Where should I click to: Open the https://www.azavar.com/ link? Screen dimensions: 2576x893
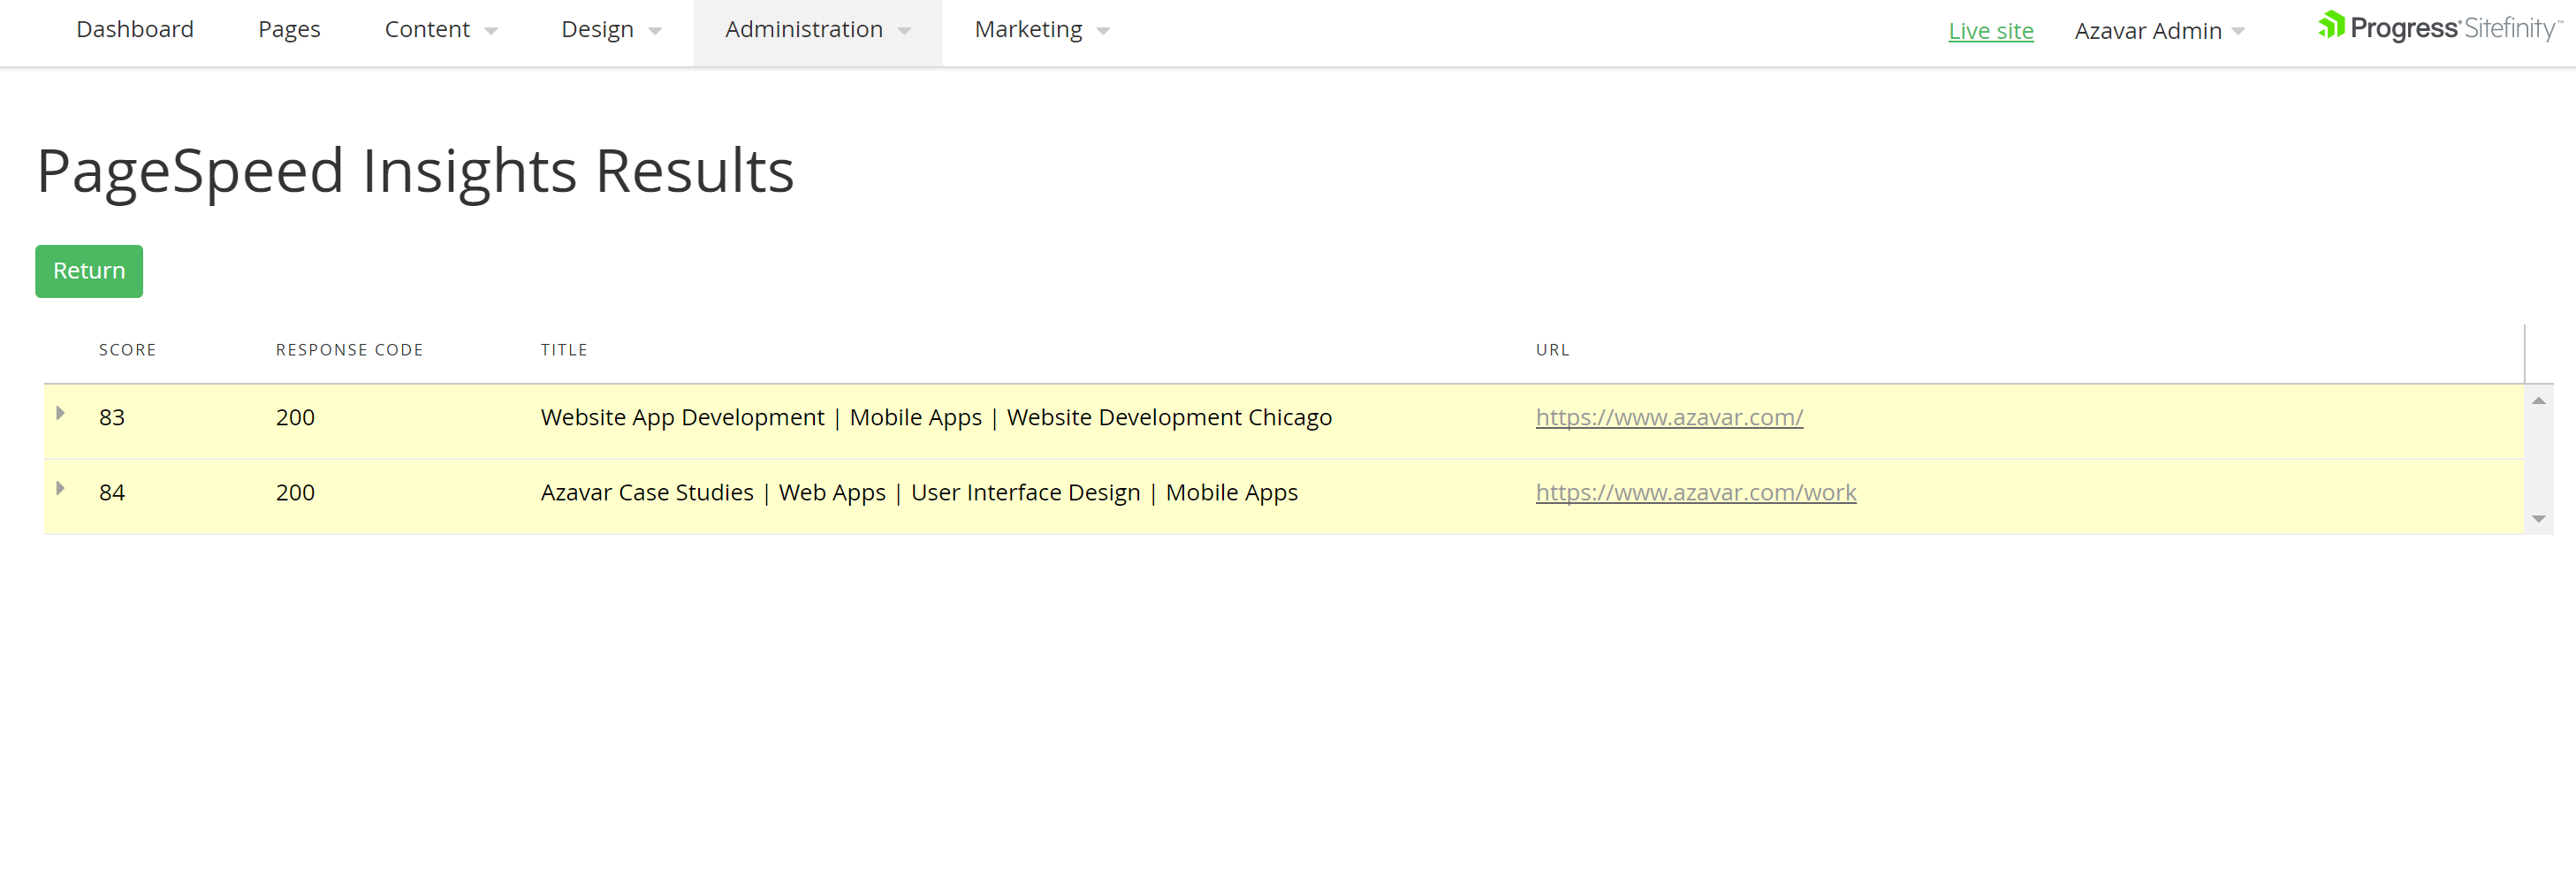[1668, 418]
